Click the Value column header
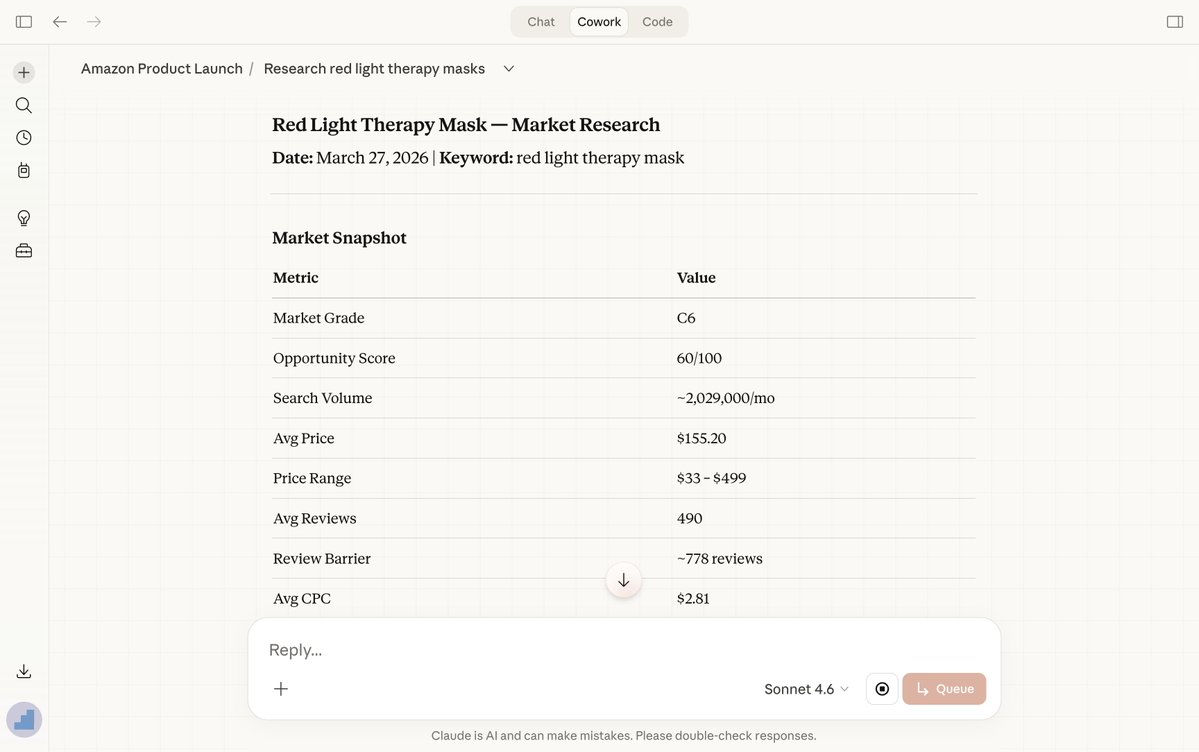1199x752 pixels. [x=696, y=278]
